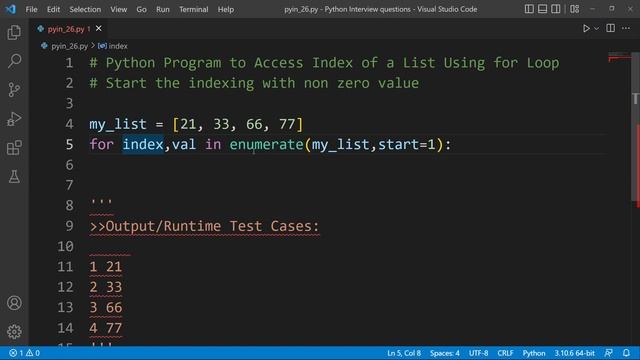Open the Edit menu
Screen dimensions: 640x360
pyautogui.click(x=53, y=9)
